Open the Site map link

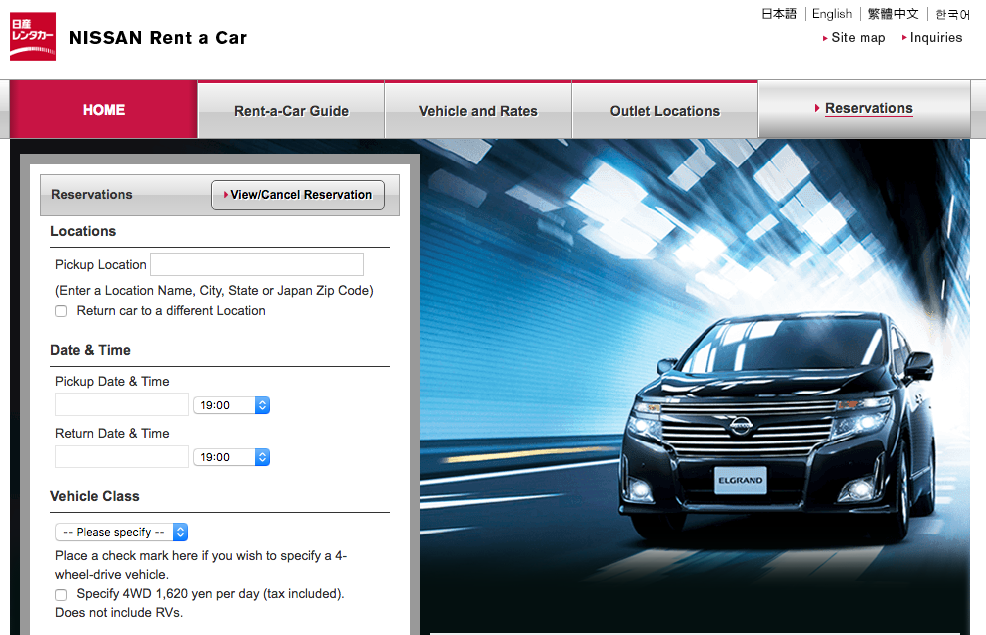(x=858, y=38)
